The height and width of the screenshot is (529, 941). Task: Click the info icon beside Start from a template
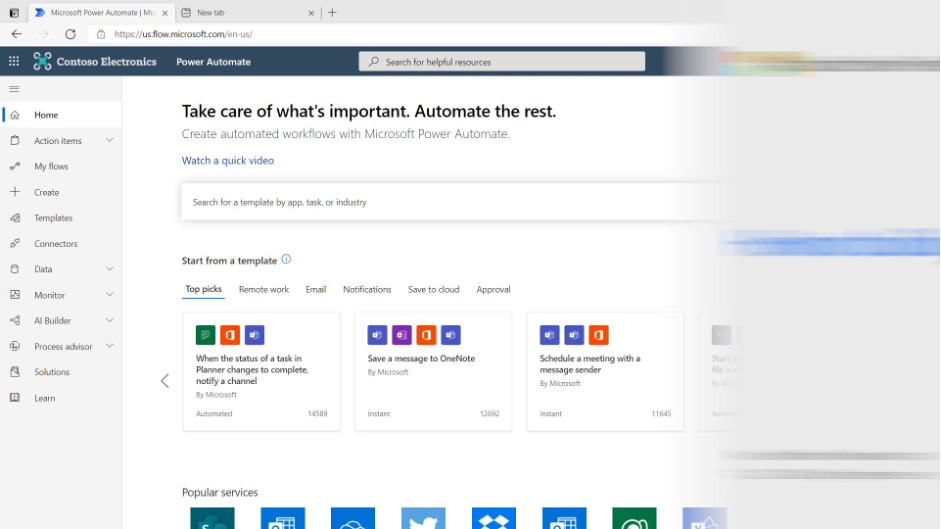coord(286,259)
